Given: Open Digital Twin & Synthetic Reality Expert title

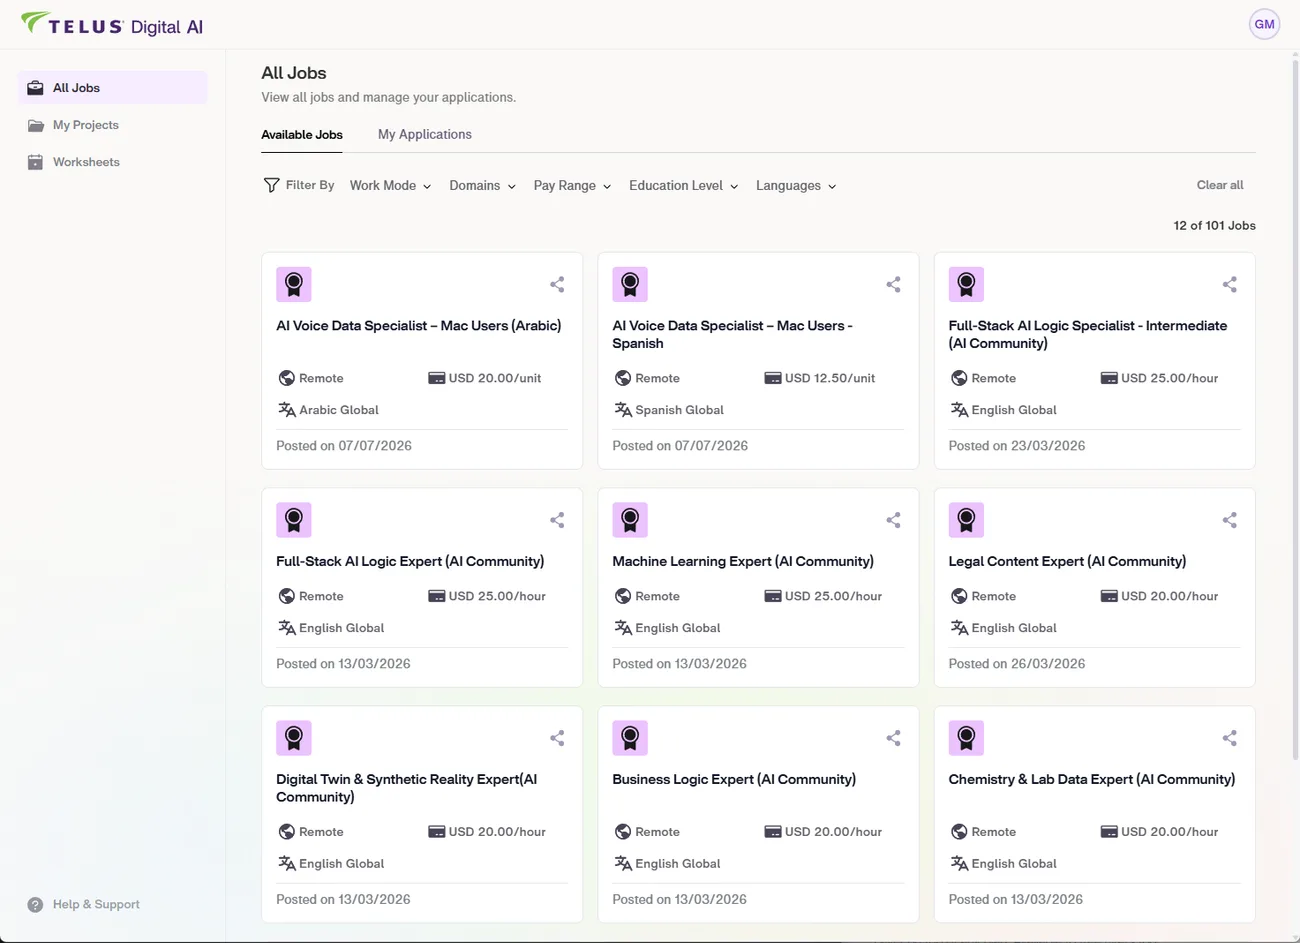Looking at the screenshot, I should [406, 788].
